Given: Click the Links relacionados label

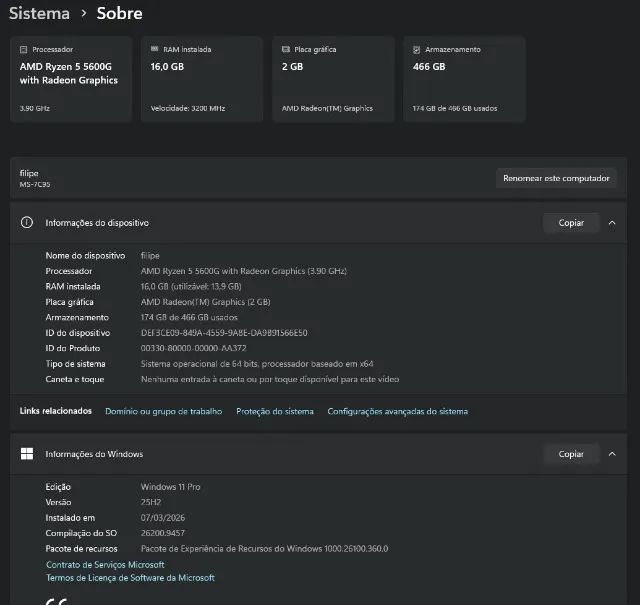Looking at the screenshot, I should [56, 411].
